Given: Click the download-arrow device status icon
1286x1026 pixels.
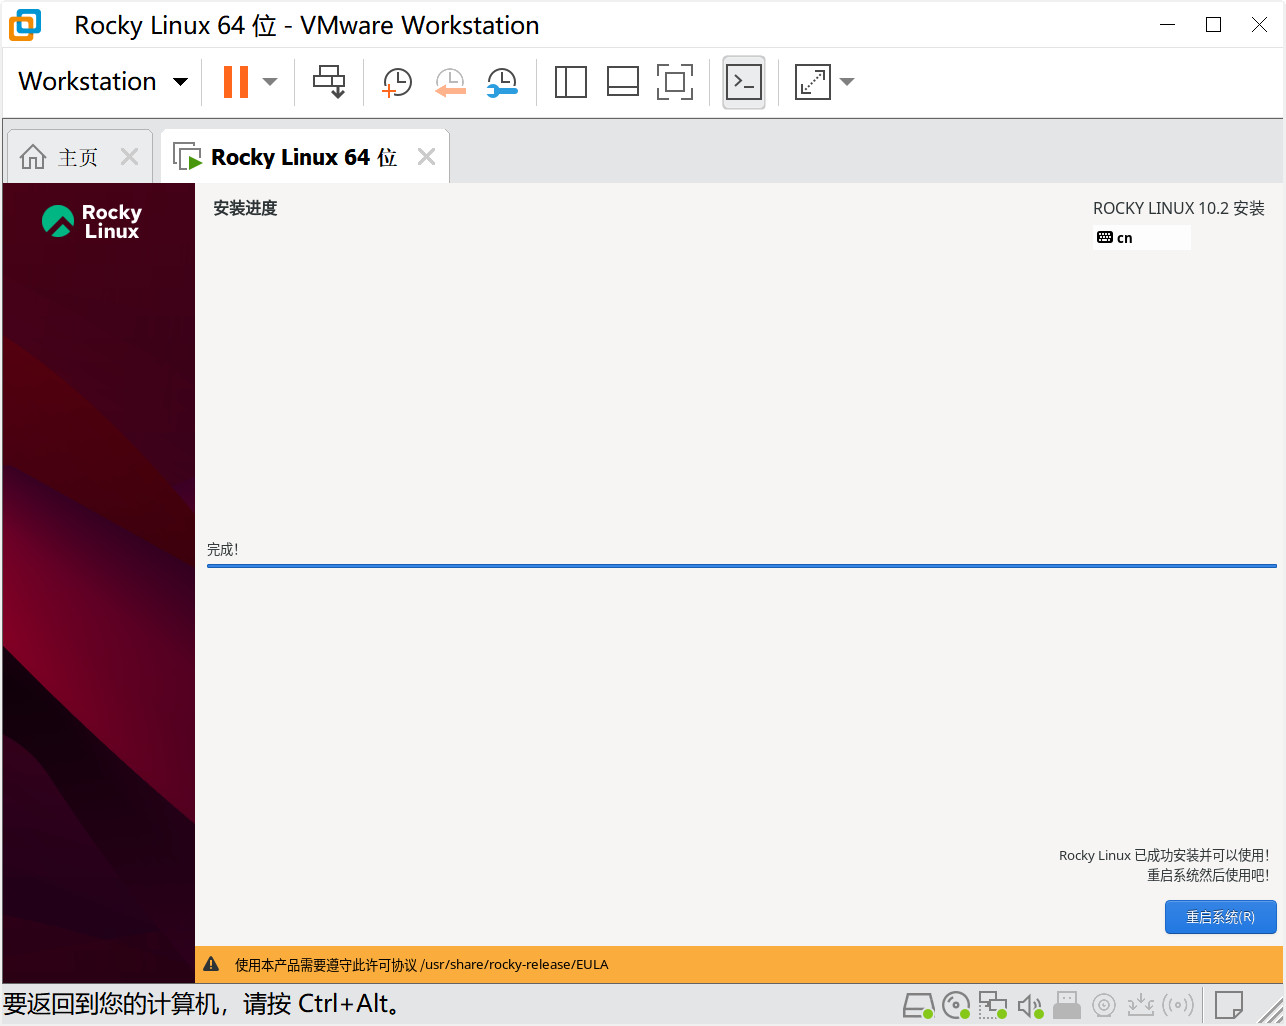Looking at the screenshot, I should click(1140, 1005).
